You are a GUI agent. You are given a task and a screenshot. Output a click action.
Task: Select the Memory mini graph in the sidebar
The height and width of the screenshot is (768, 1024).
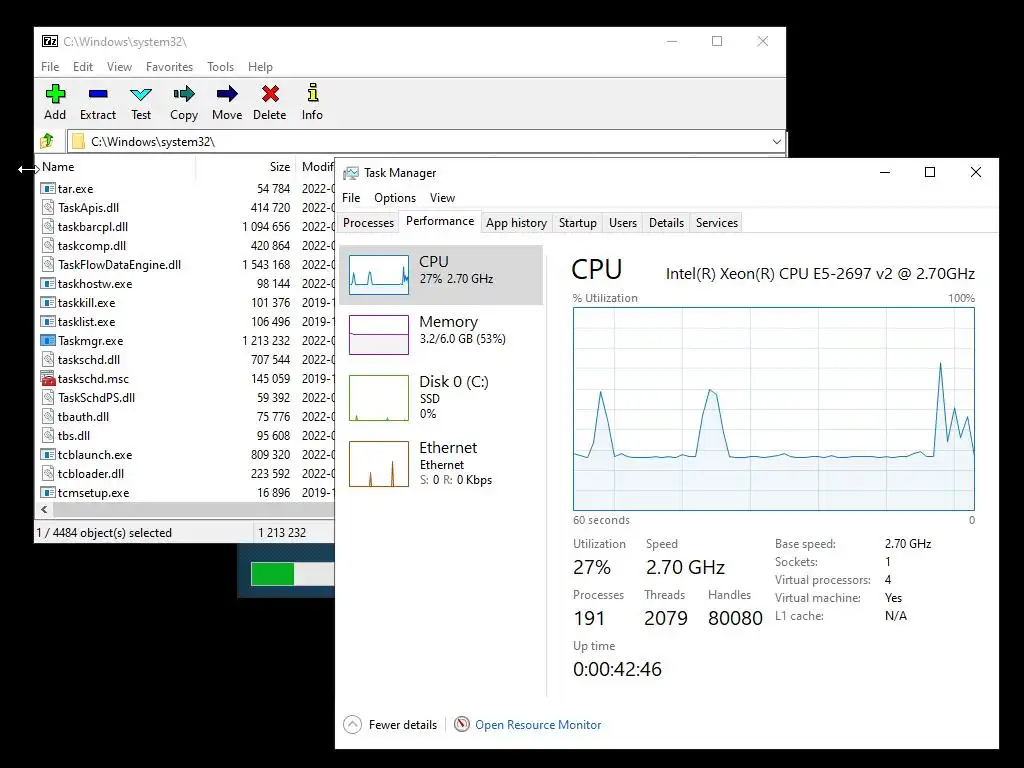379,334
